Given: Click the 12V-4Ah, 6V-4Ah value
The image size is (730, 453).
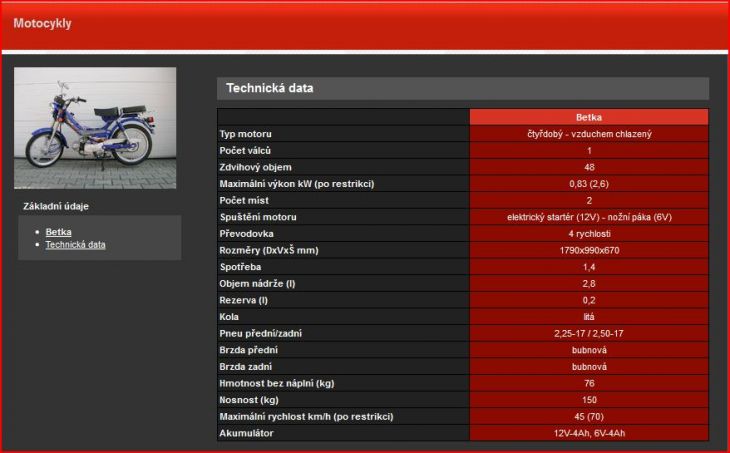Looking at the screenshot, I should pyautogui.click(x=589, y=433).
